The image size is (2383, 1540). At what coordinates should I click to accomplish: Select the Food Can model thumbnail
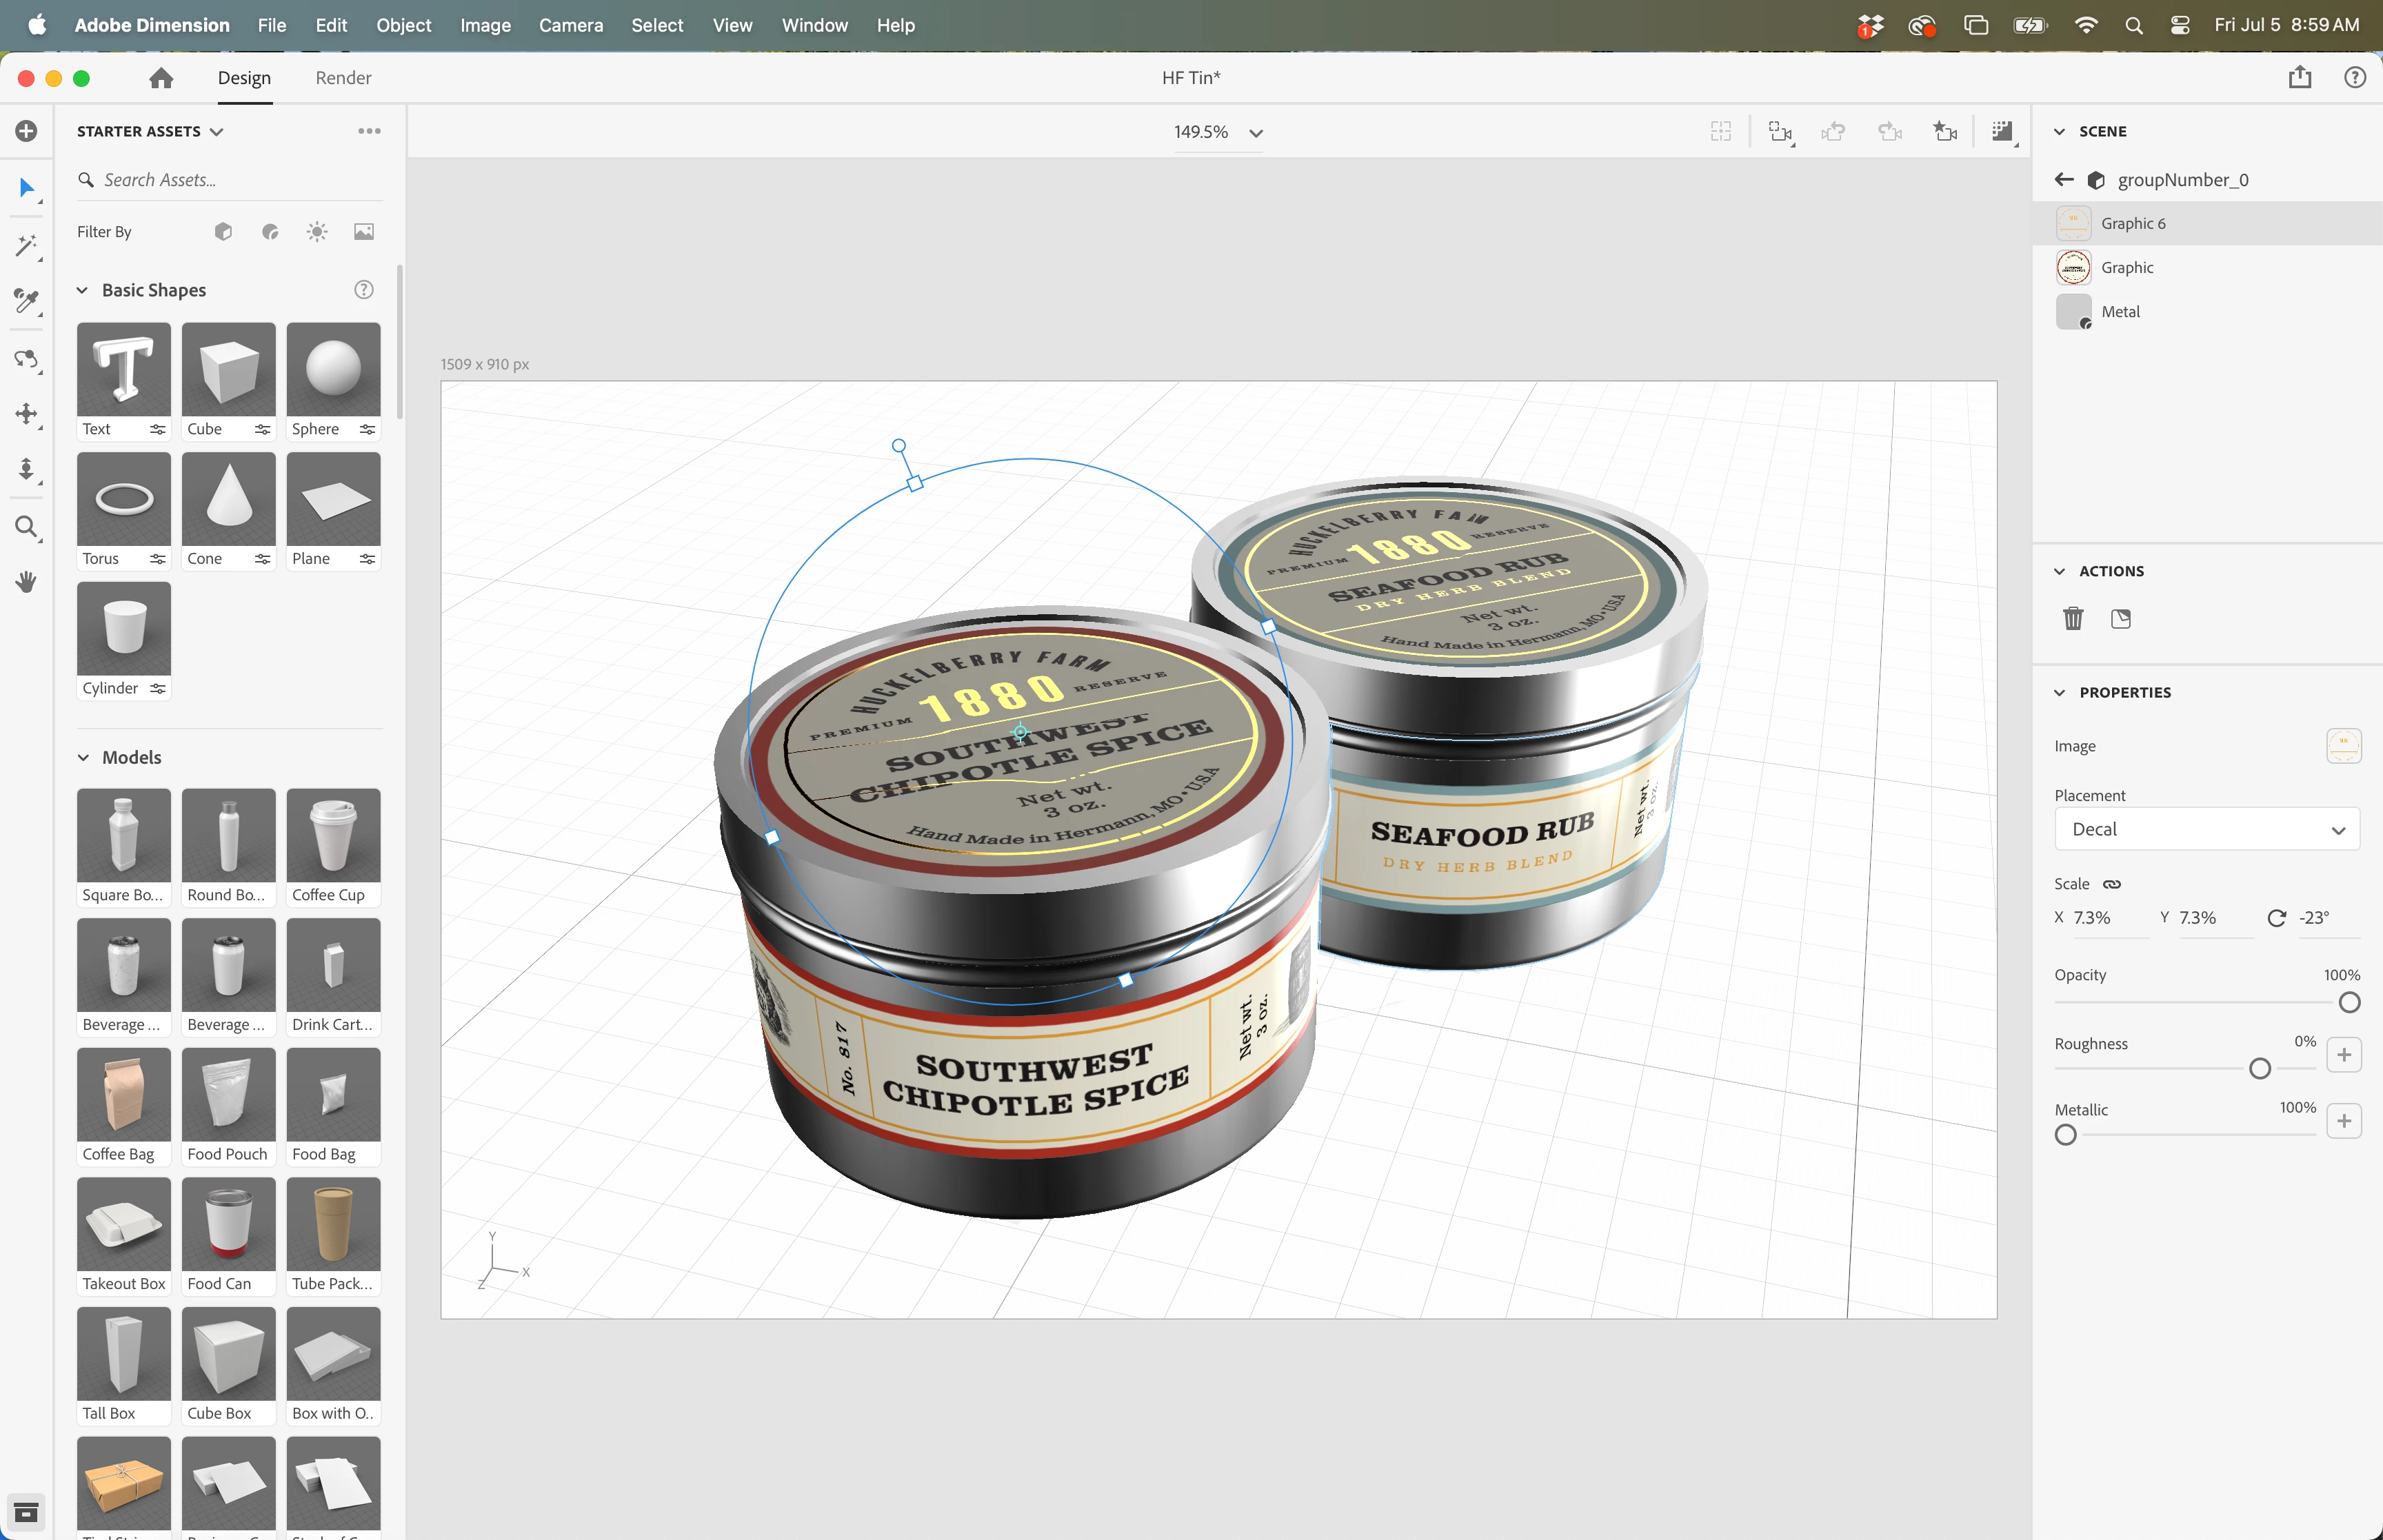click(228, 1223)
